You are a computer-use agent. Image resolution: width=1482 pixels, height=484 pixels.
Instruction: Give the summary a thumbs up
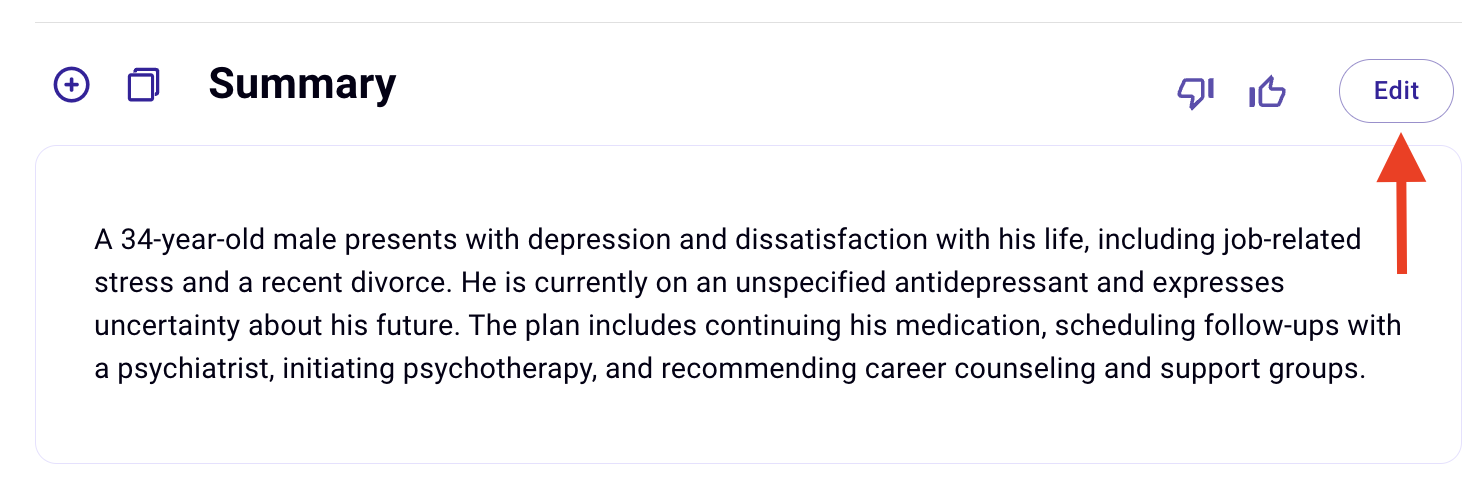[x=1267, y=92]
